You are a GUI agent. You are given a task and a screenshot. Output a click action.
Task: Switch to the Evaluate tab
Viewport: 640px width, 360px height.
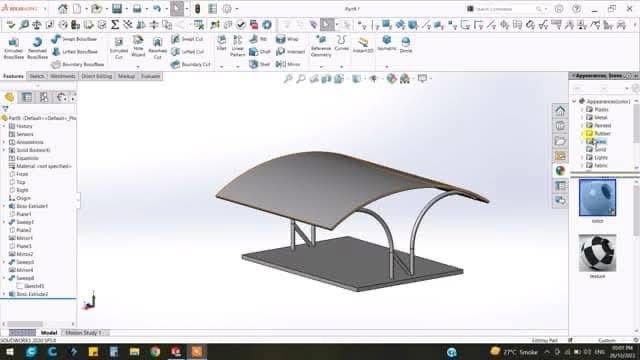click(151, 76)
